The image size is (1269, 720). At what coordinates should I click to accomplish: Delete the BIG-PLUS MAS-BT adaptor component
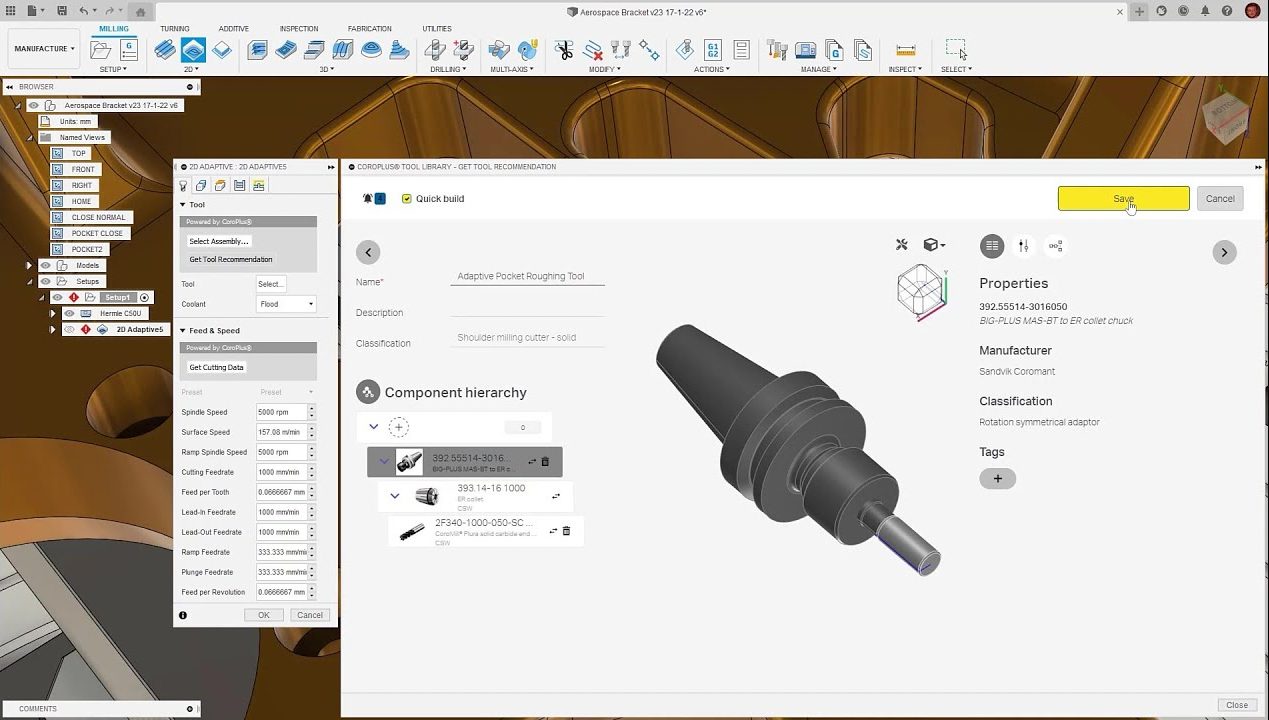point(545,462)
